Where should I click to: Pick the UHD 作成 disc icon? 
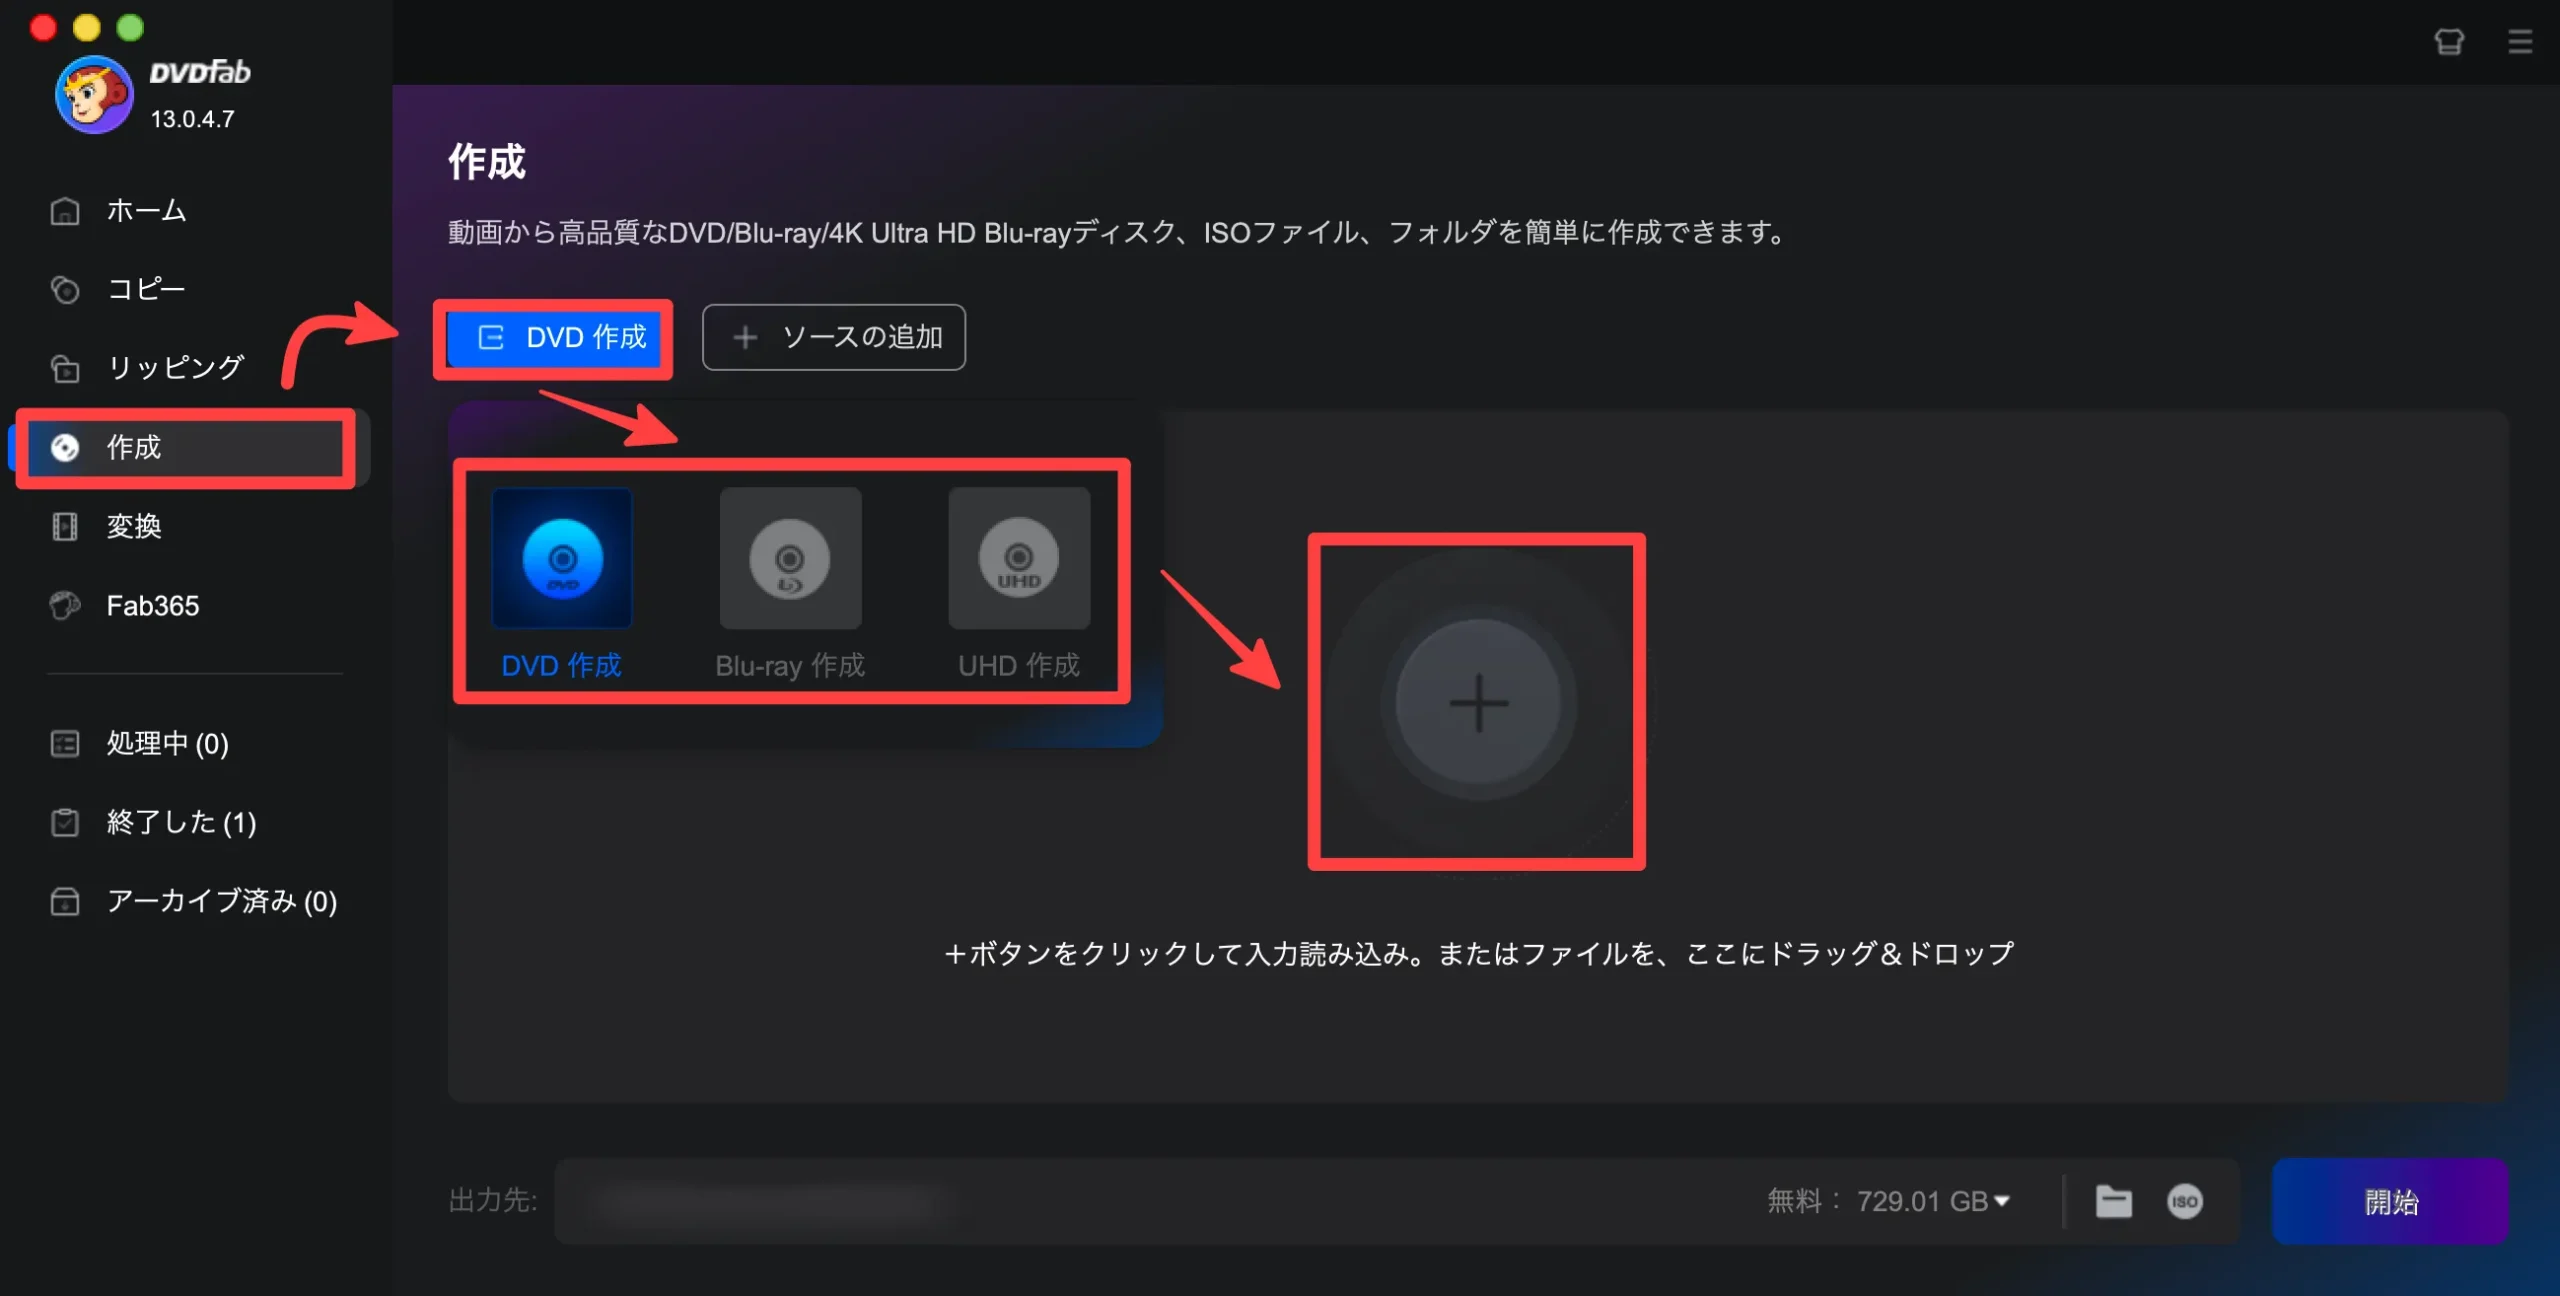[x=1018, y=559]
